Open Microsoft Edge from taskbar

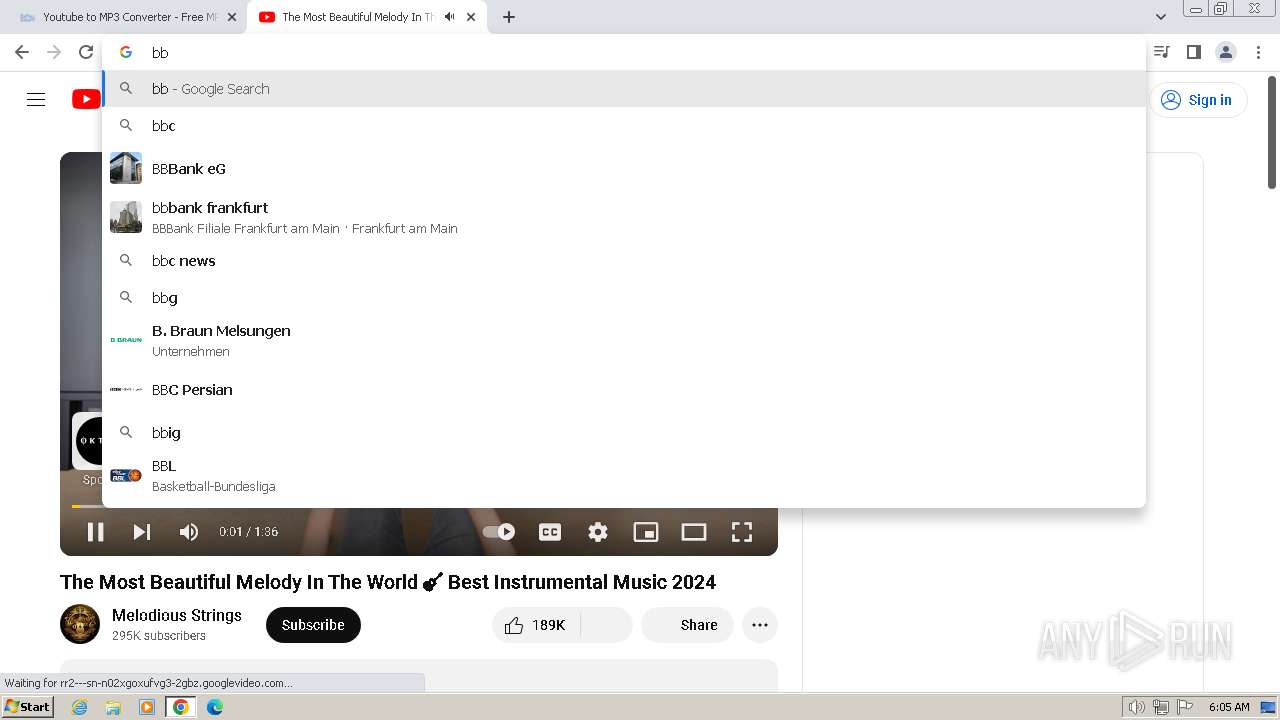pos(215,707)
